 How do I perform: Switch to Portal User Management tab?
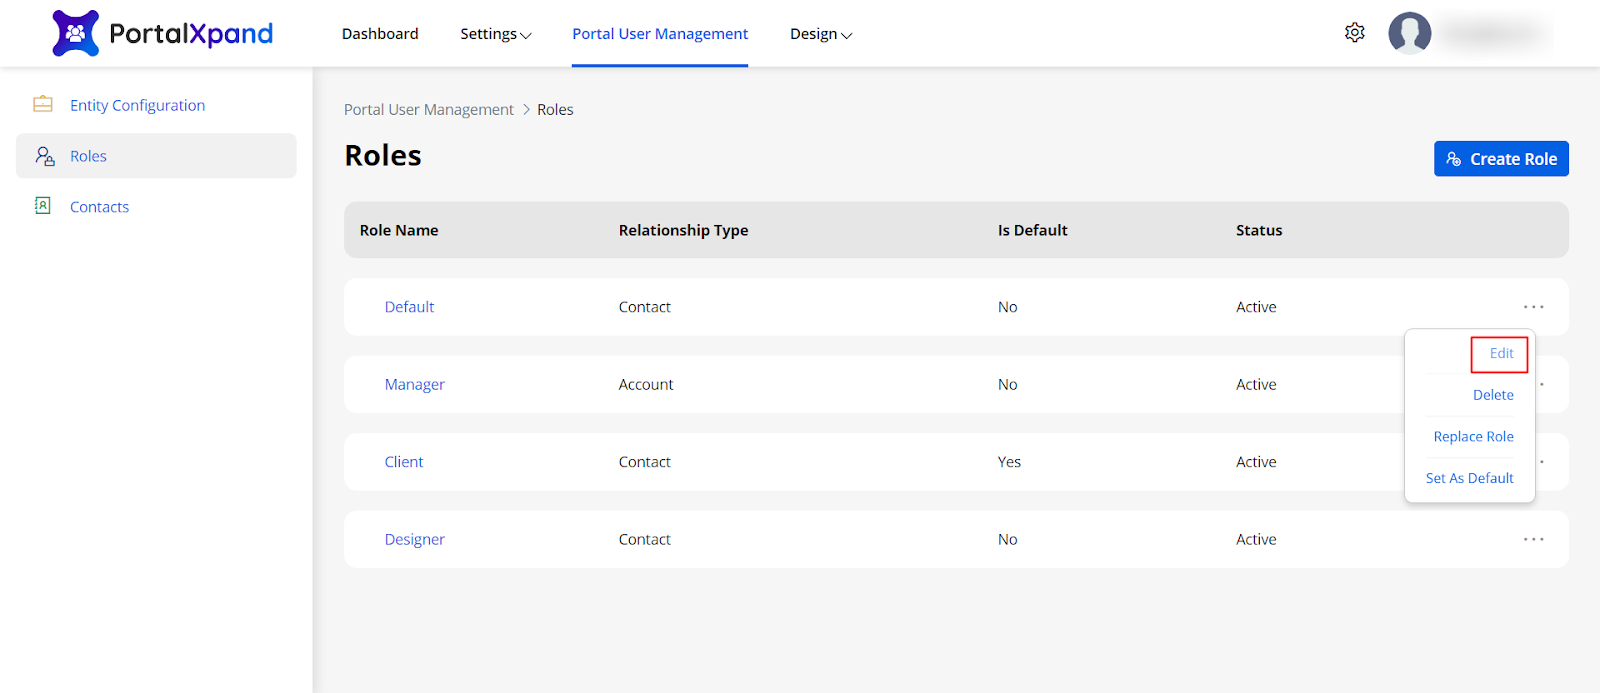point(659,34)
